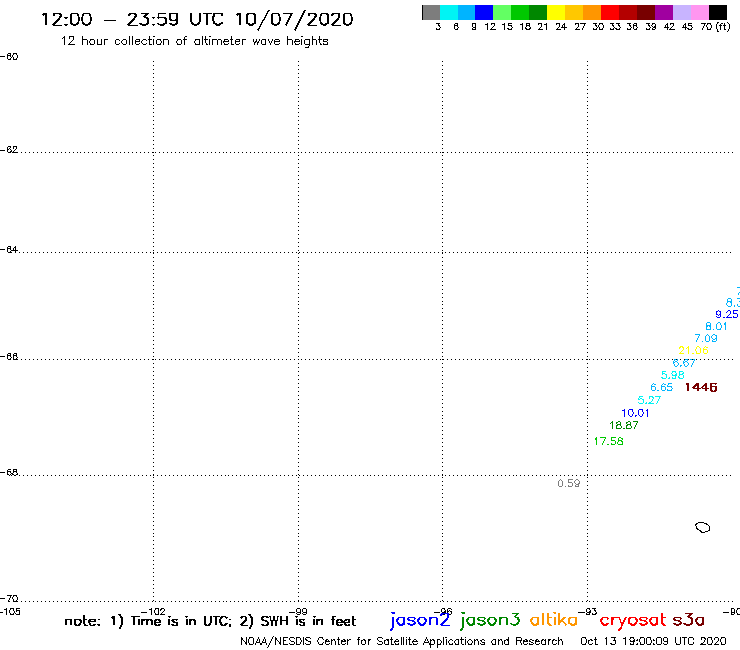This screenshot has height=650, width=740.
Task: Select the black swatch above 70 ft
Action: 718,12
